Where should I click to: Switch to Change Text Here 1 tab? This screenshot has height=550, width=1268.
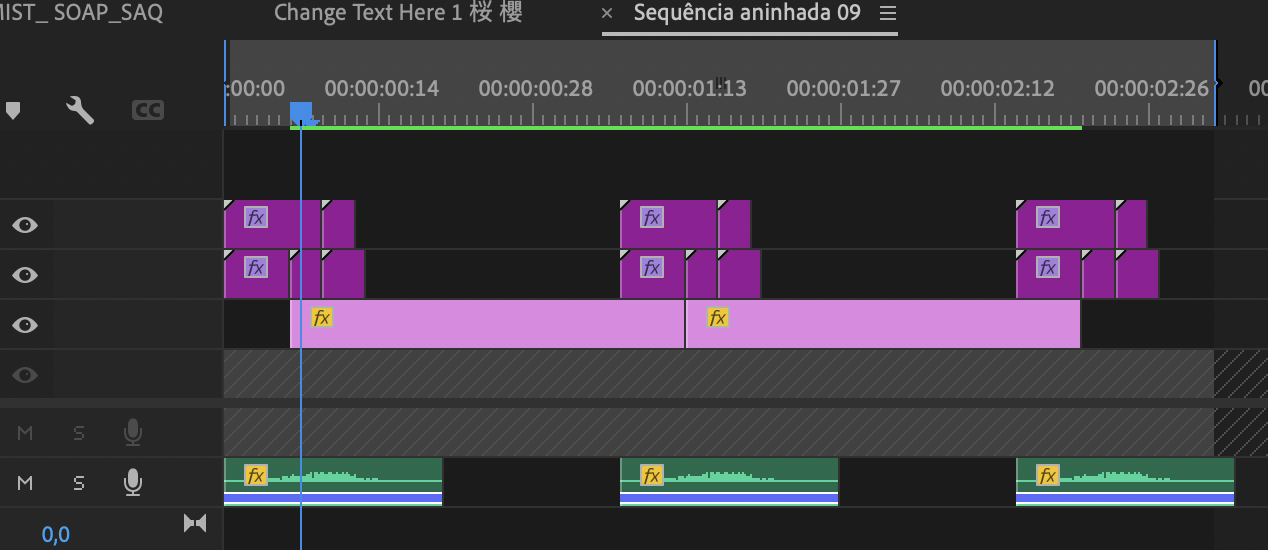click(397, 13)
